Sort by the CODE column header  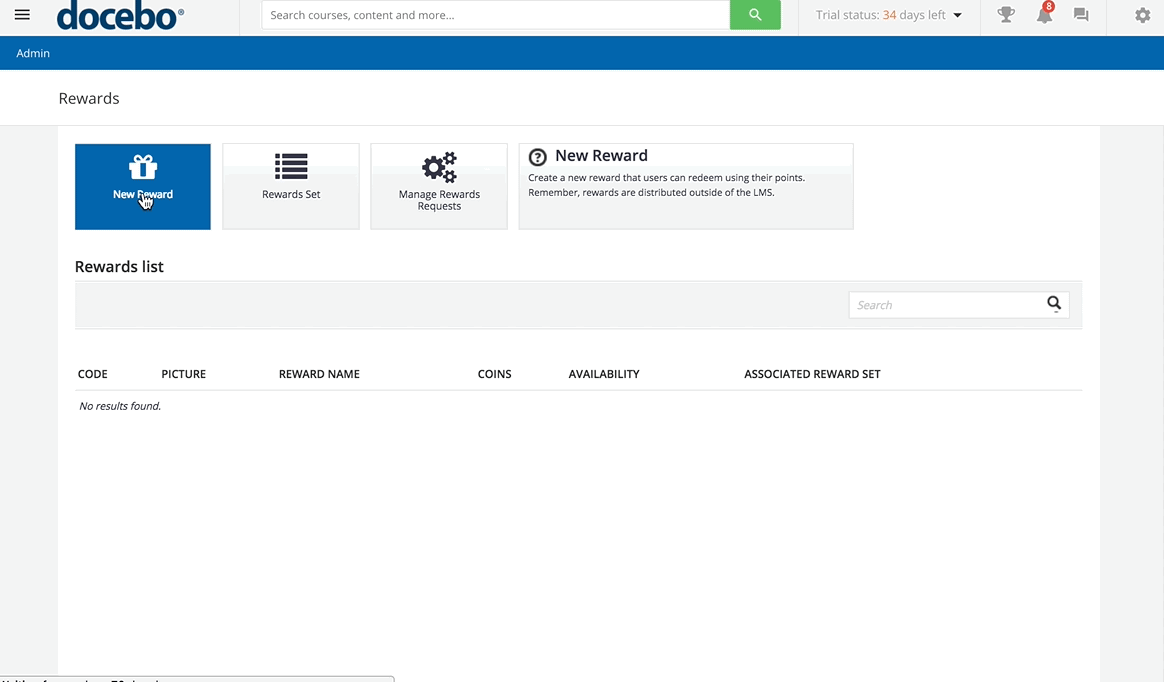point(93,374)
